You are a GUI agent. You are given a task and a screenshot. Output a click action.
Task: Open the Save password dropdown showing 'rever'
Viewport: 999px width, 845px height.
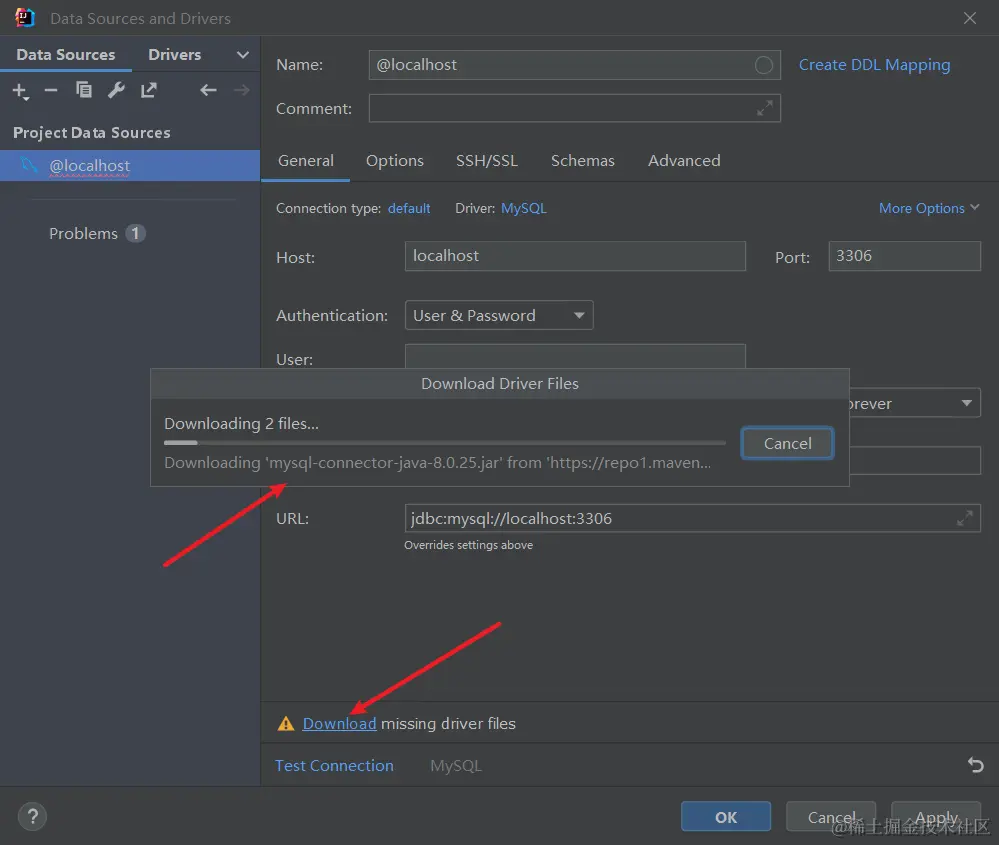(915, 403)
